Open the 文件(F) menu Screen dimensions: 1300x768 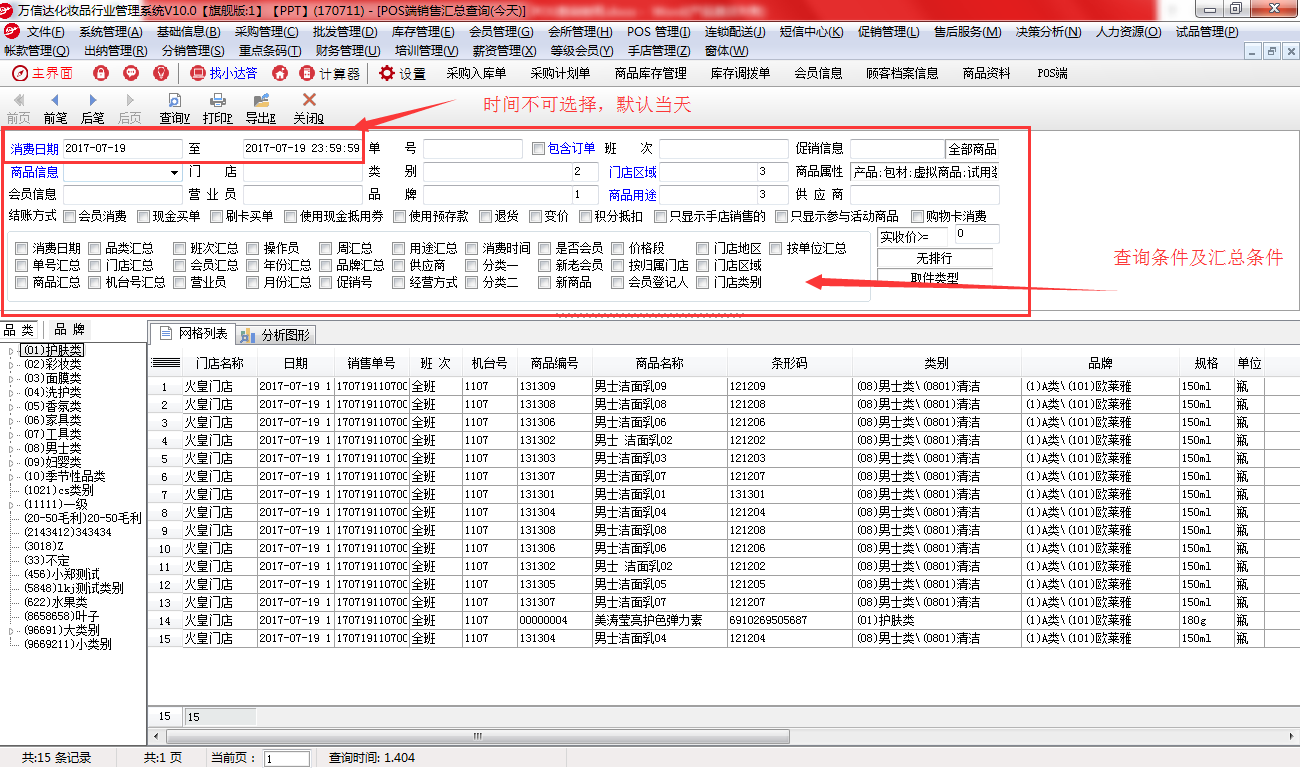(x=45, y=32)
